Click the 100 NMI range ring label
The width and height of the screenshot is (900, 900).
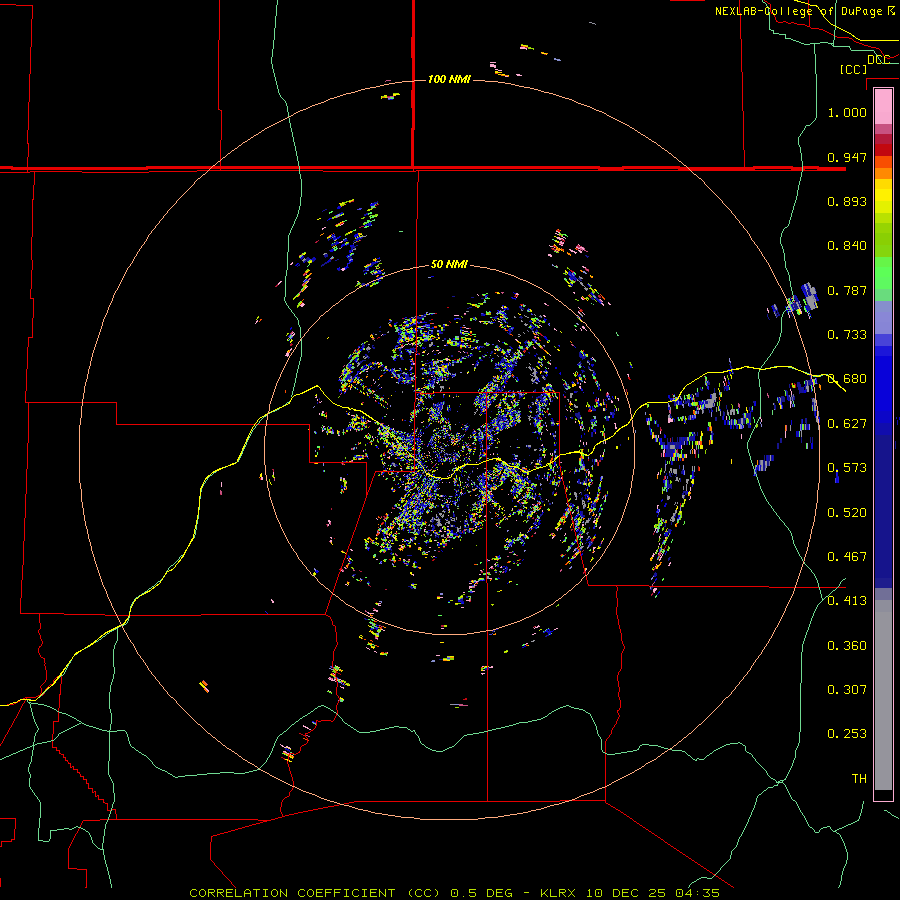449,79
